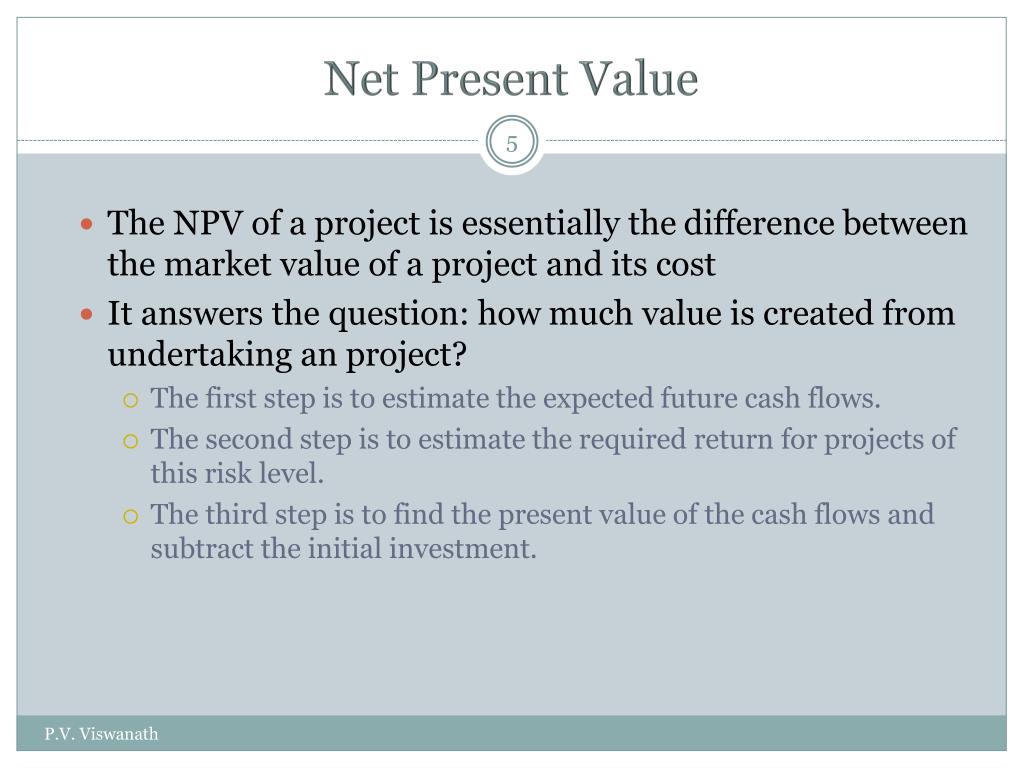Click the second orange bullet before 'It answers'
1024x768 pixels.
pyautogui.click(x=87, y=315)
